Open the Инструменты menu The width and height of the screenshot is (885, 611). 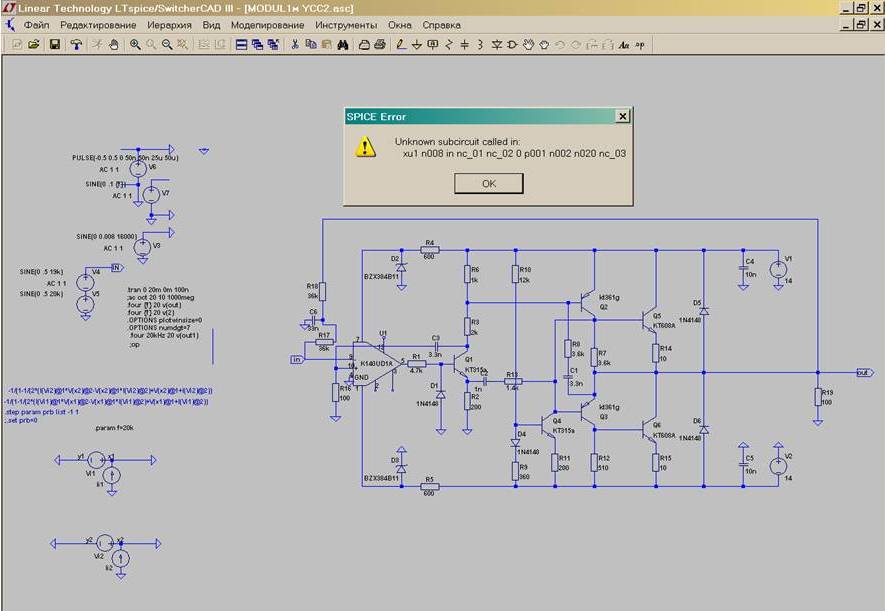pyautogui.click(x=346, y=24)
